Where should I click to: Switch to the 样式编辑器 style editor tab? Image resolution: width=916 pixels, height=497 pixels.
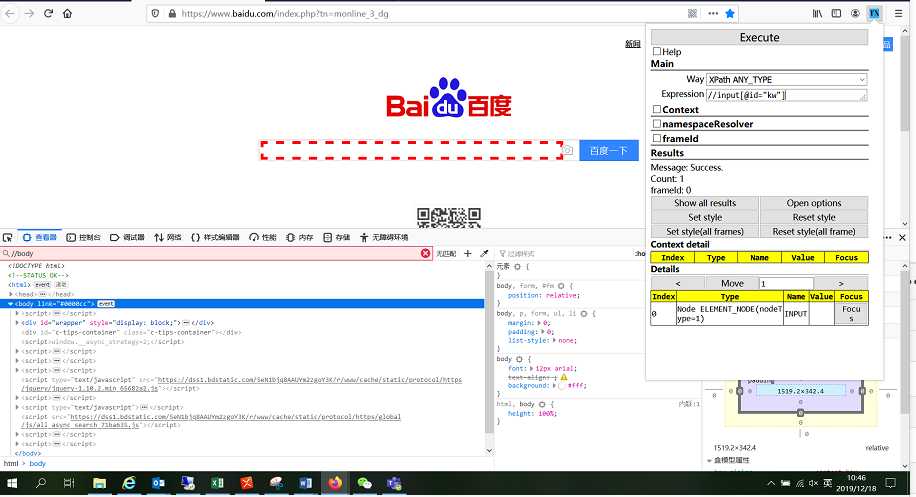216,238
